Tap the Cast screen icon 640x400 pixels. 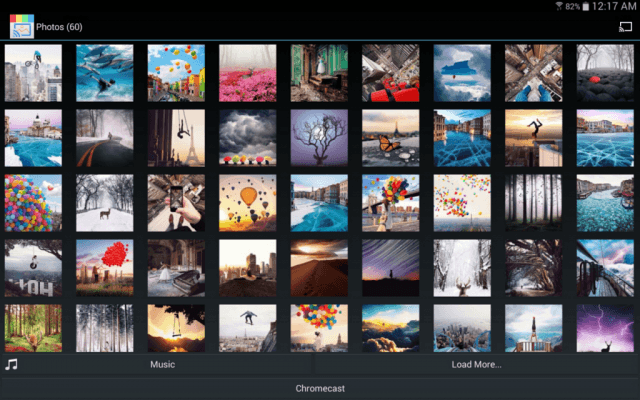click(625, 26)
